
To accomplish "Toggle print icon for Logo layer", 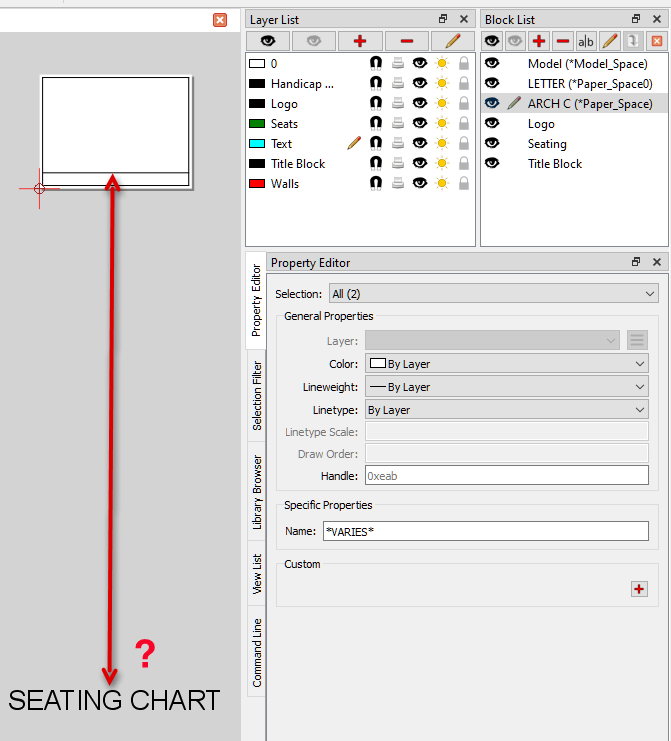I will [x=398, y=103].
